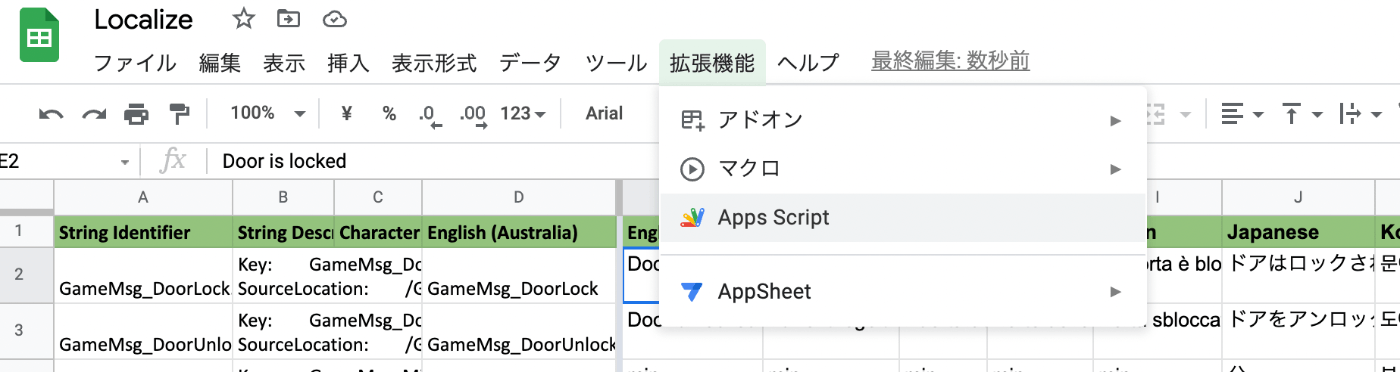Select cell A3 GameMsg_DoorUnlo
This screenshot has height=372, width=1400.
(143, 331)
